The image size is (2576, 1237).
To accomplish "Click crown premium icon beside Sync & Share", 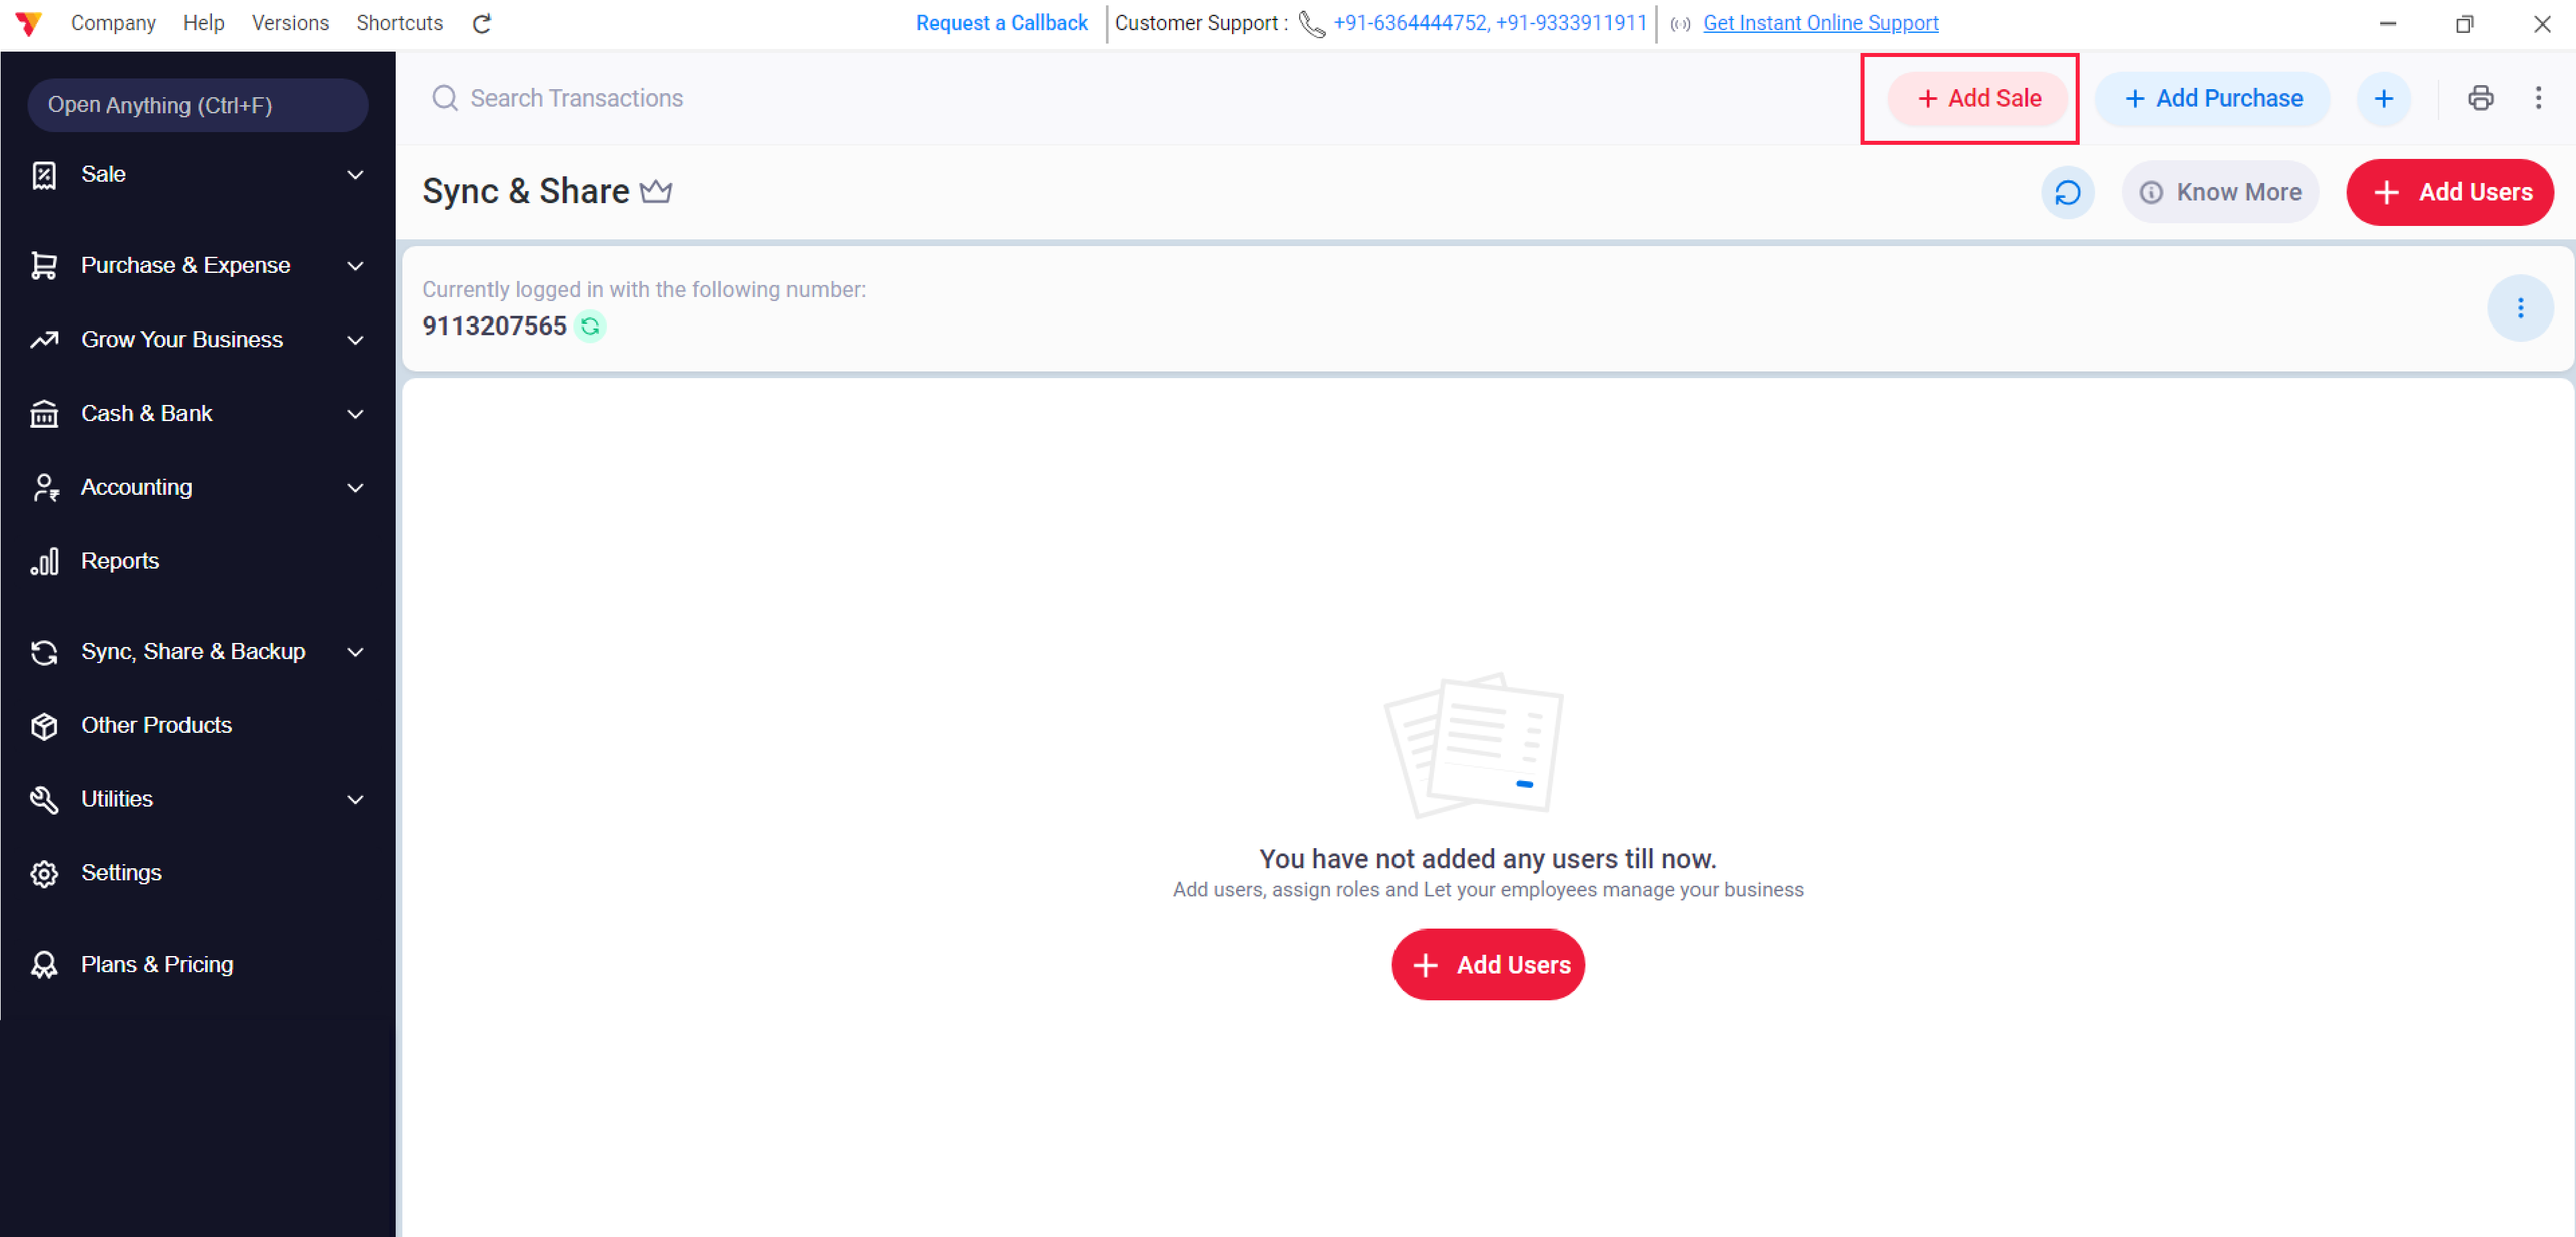I will pos(656,191).
